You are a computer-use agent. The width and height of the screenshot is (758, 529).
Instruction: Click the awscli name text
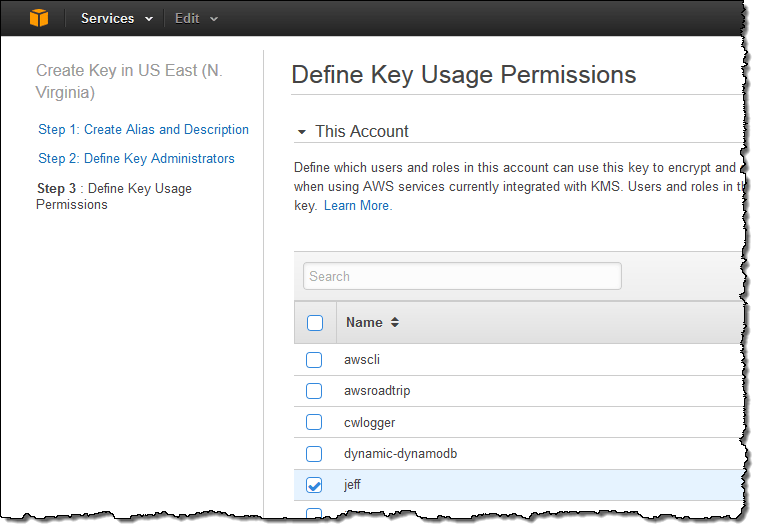362,360
